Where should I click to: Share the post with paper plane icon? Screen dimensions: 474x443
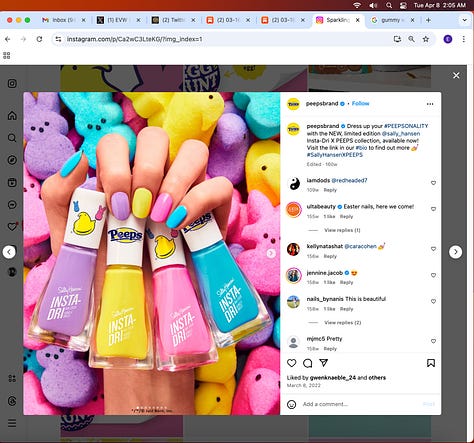tap(324, 363)
